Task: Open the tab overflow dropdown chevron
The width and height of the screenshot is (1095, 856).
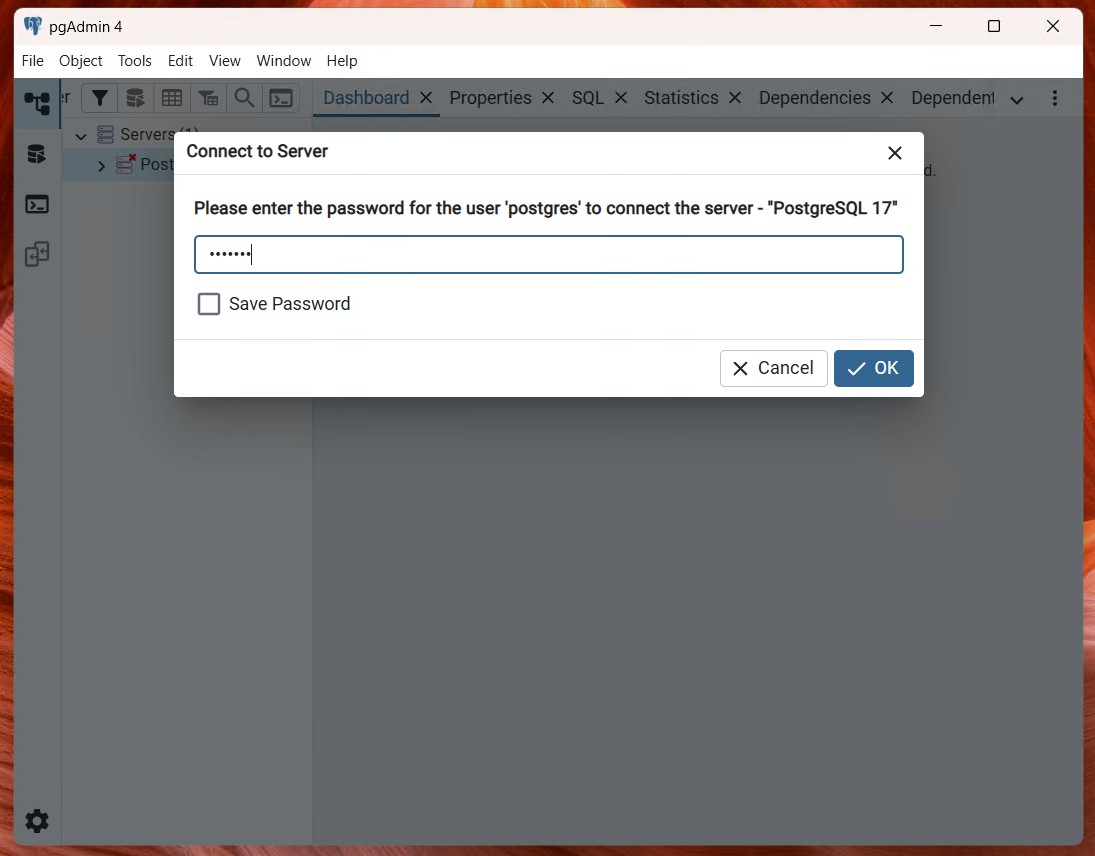Action: coord(1017,100)
